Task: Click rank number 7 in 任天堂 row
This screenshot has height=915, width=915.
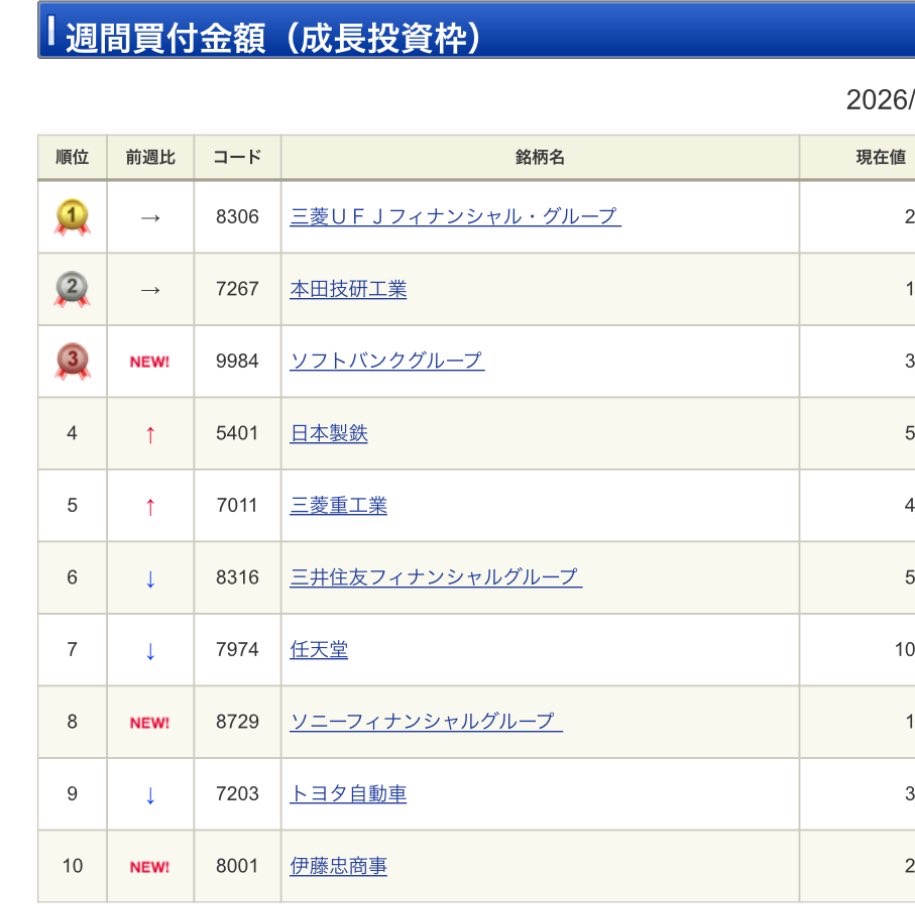Action: (72, 649)
